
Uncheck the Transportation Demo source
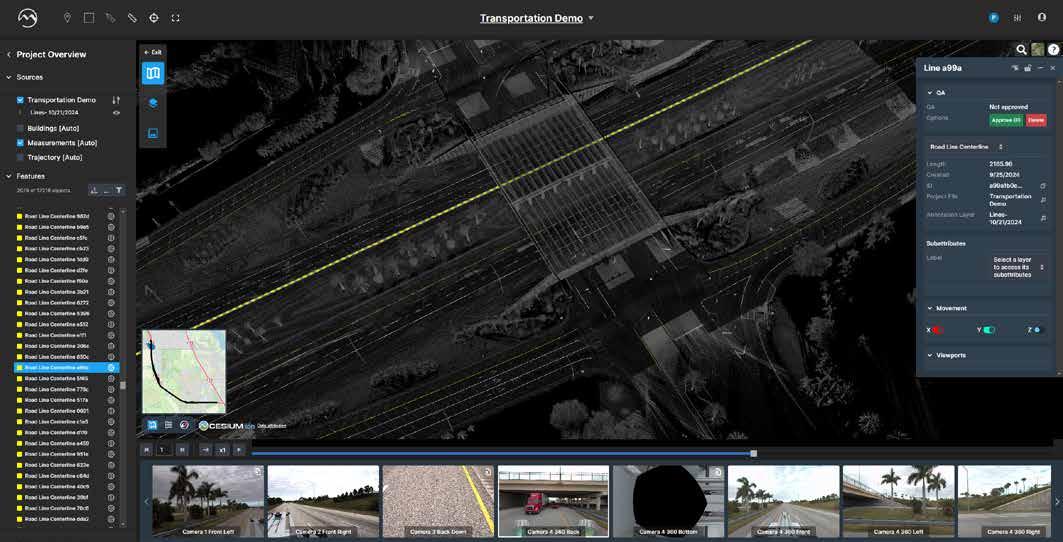pos(20,100)
